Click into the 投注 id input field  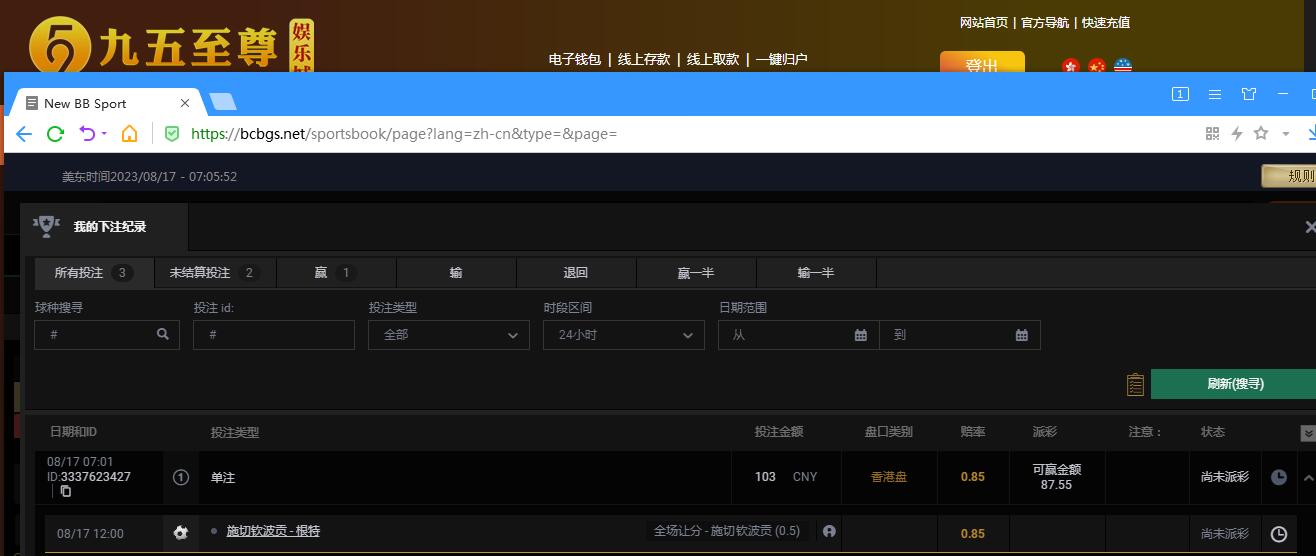[274, 335]
